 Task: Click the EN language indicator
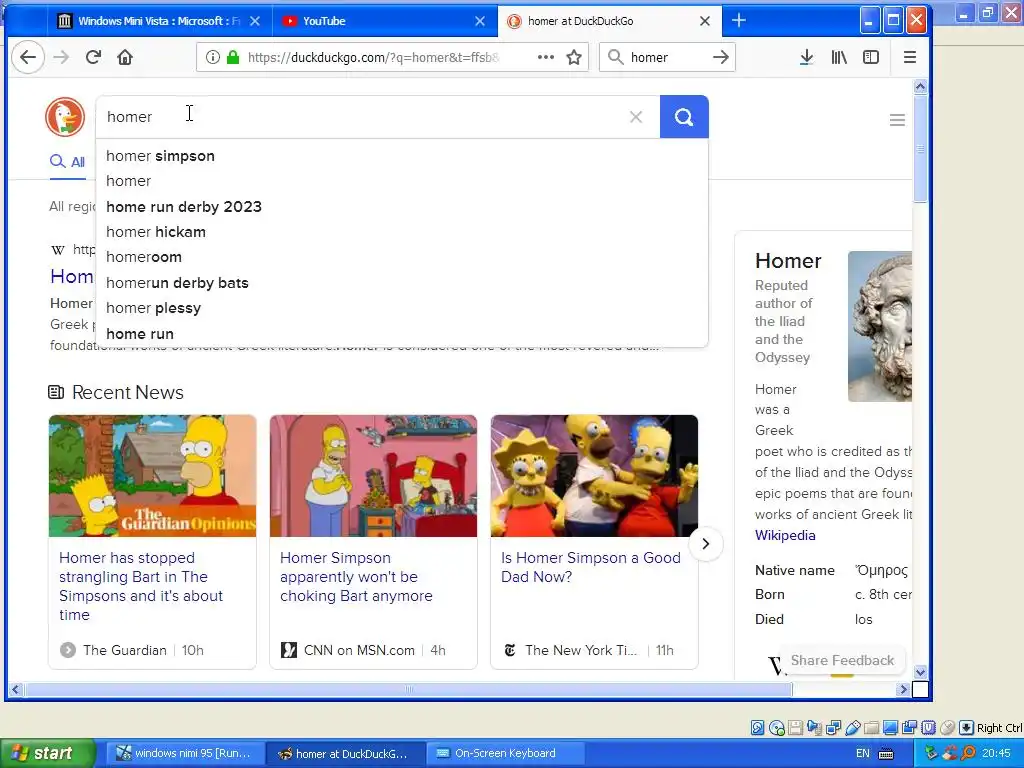click(862, 753)
